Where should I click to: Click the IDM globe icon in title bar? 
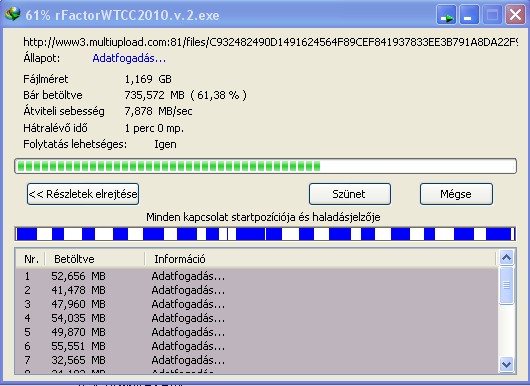click(13, 14)
